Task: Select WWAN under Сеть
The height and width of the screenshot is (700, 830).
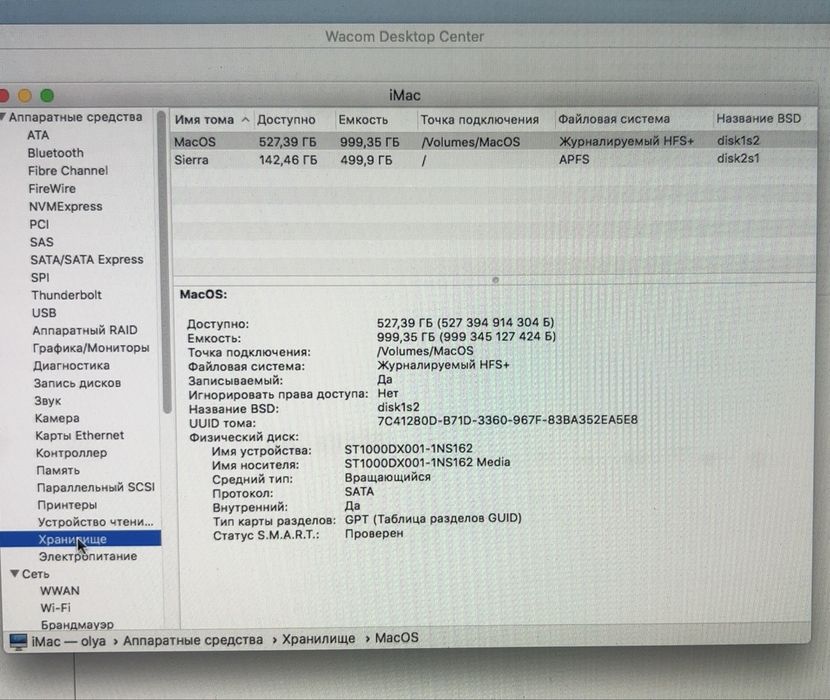Action: (x=60, y=591)
